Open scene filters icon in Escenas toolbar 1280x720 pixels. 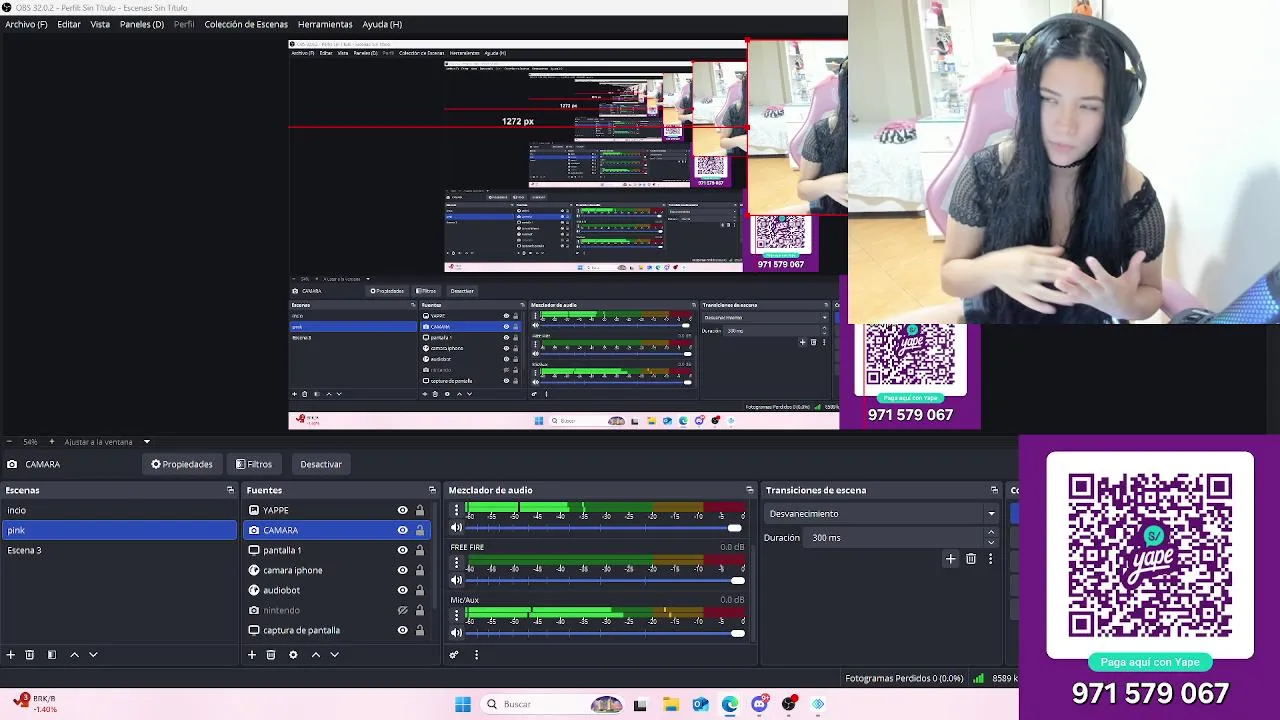coord(52,655)
